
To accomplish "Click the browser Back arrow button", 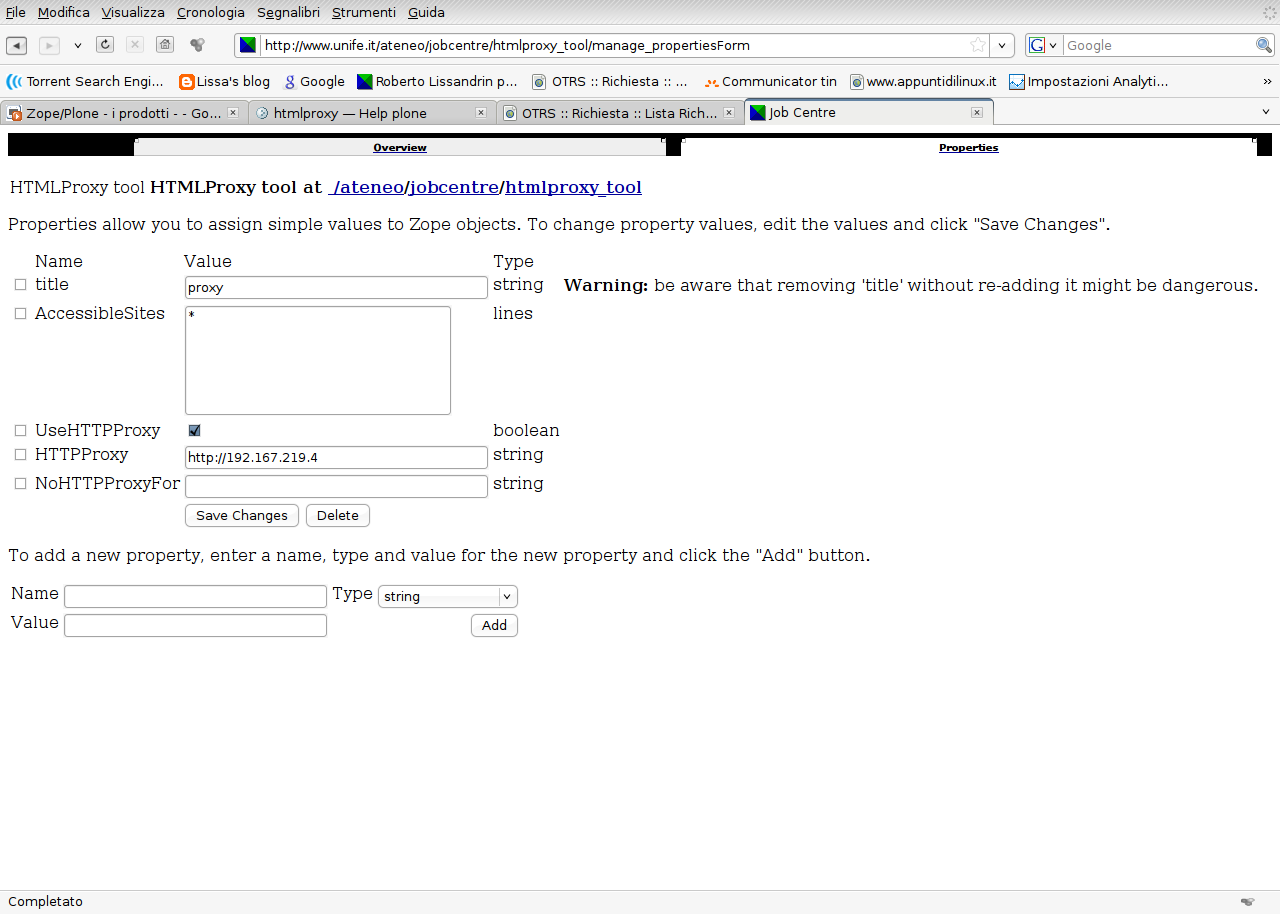I will (17, 45).
